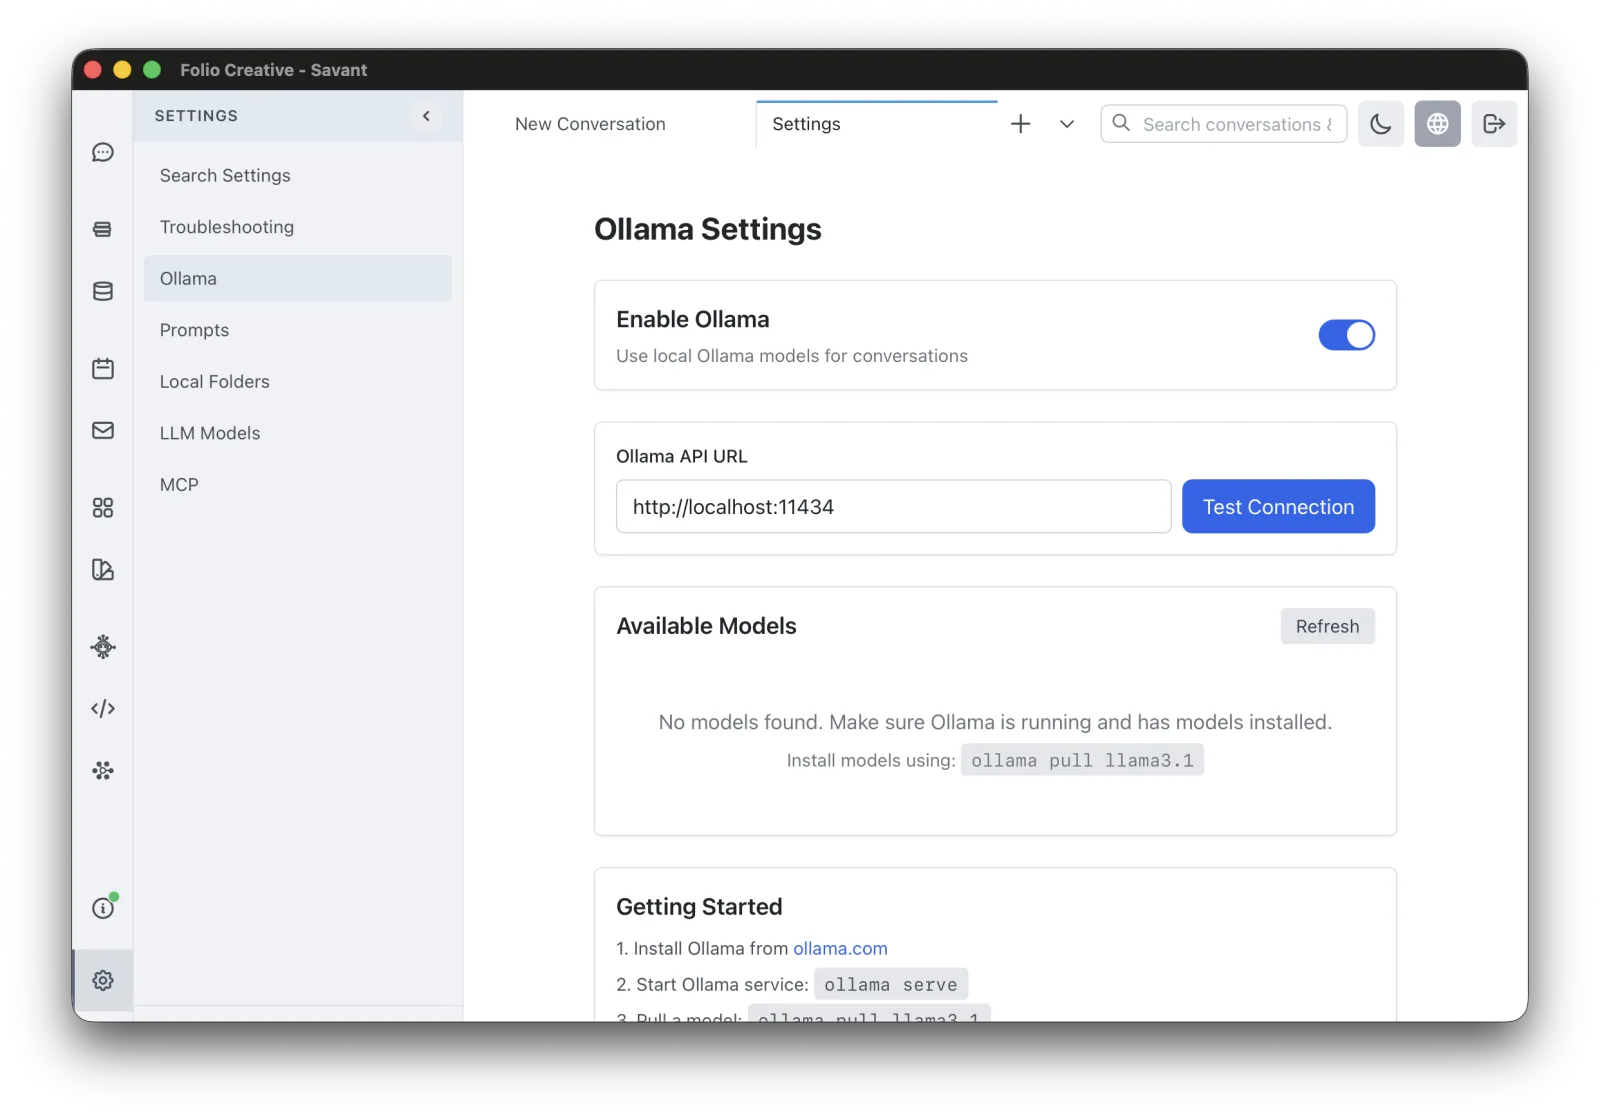Open Local Folders settings section
The image size is (1600, 1117).
(298, 381)
